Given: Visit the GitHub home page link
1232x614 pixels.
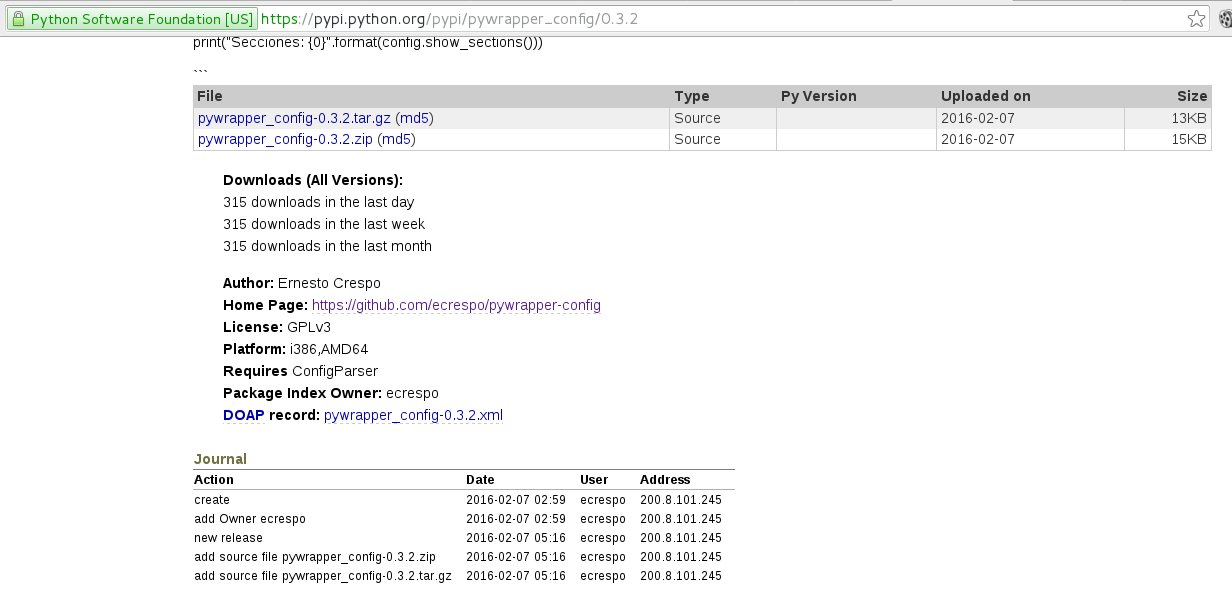Looking at the screenshot, I should (456, 305).
